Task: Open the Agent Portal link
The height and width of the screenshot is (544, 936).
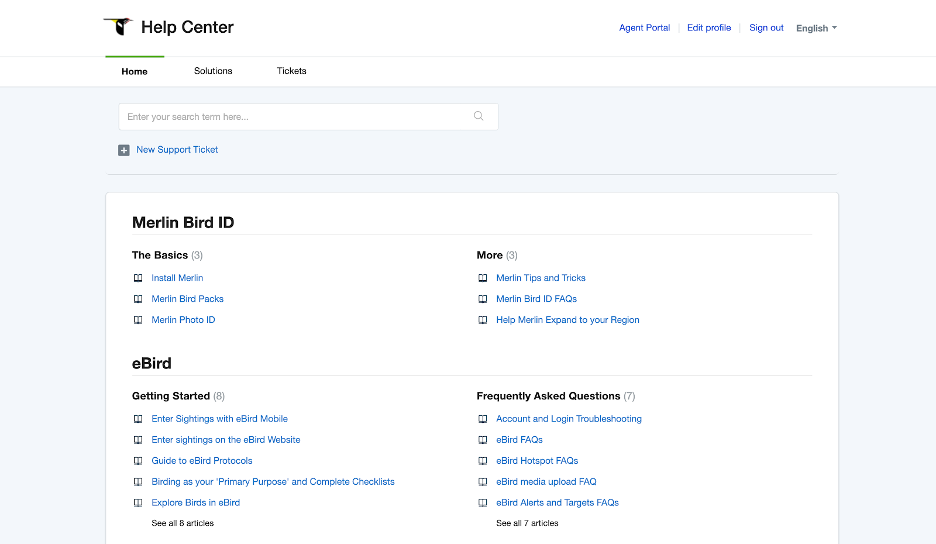Action: 644,27
